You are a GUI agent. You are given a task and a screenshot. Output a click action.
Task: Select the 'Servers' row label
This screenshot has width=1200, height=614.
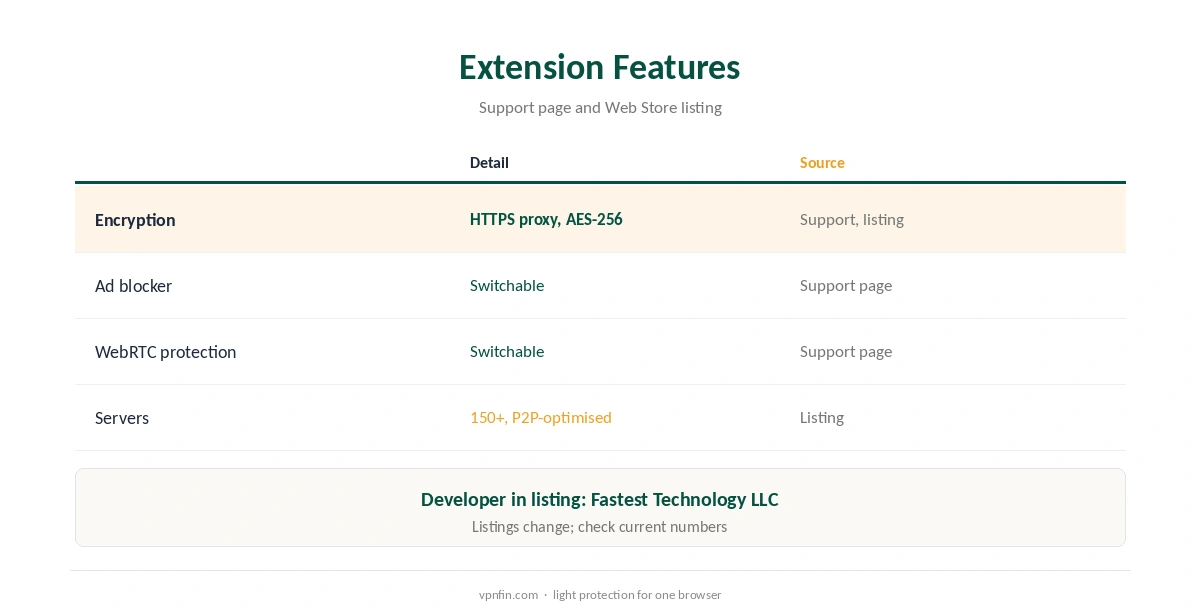coord(122,418)
